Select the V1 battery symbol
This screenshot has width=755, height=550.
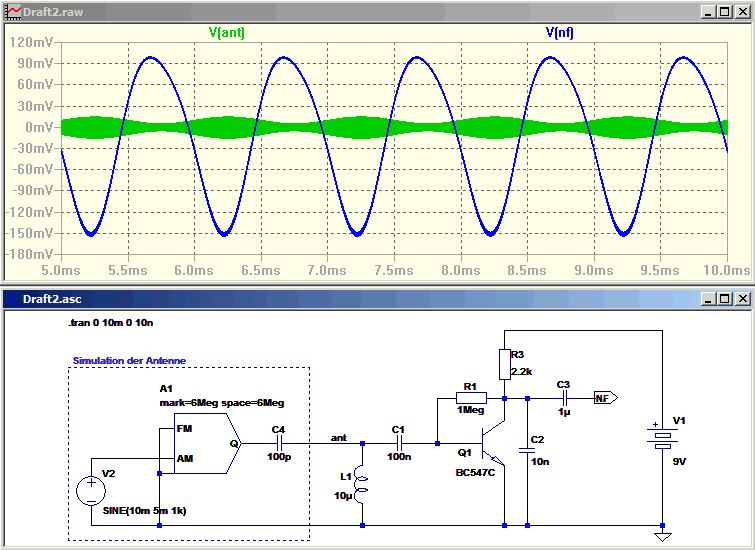(663, 439)
